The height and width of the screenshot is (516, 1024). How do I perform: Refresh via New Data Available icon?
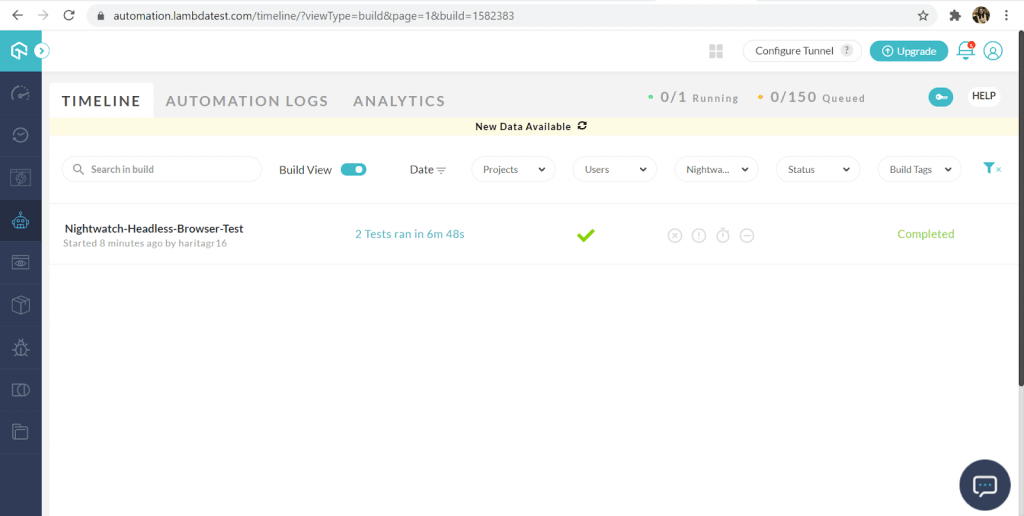tap(583, 126)
